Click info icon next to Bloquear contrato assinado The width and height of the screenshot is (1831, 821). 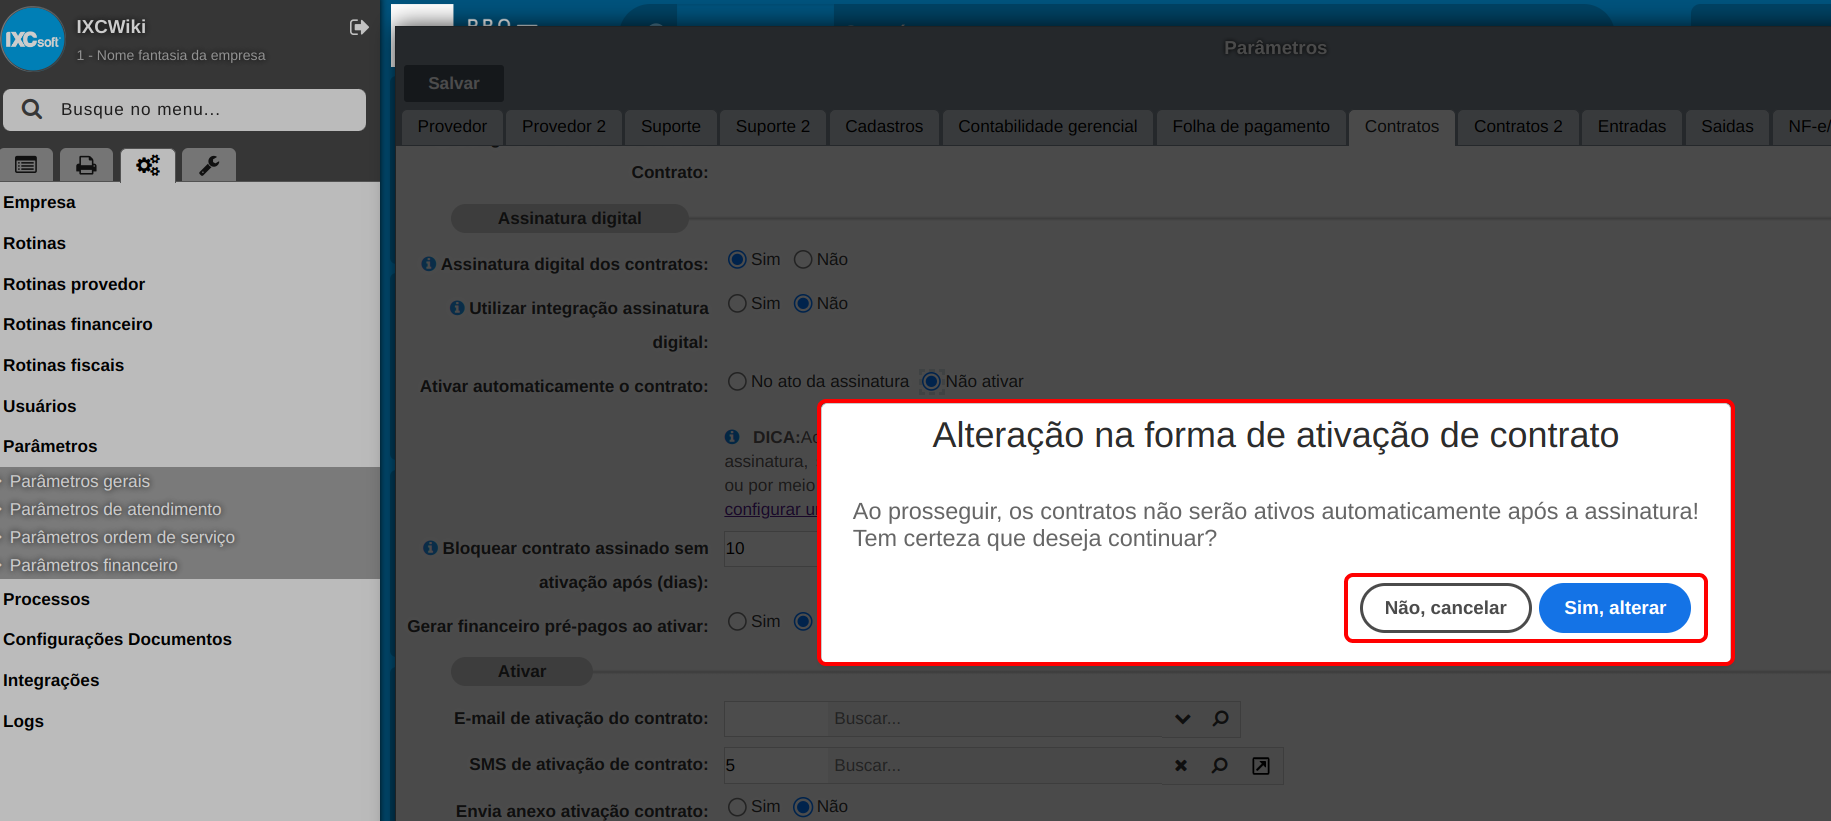(430, 548)
